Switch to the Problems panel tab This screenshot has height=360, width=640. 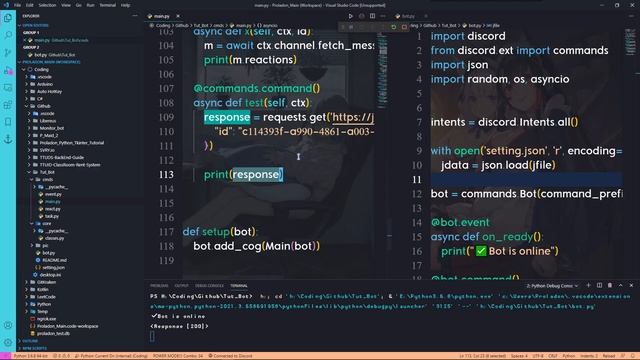(159, 286)
